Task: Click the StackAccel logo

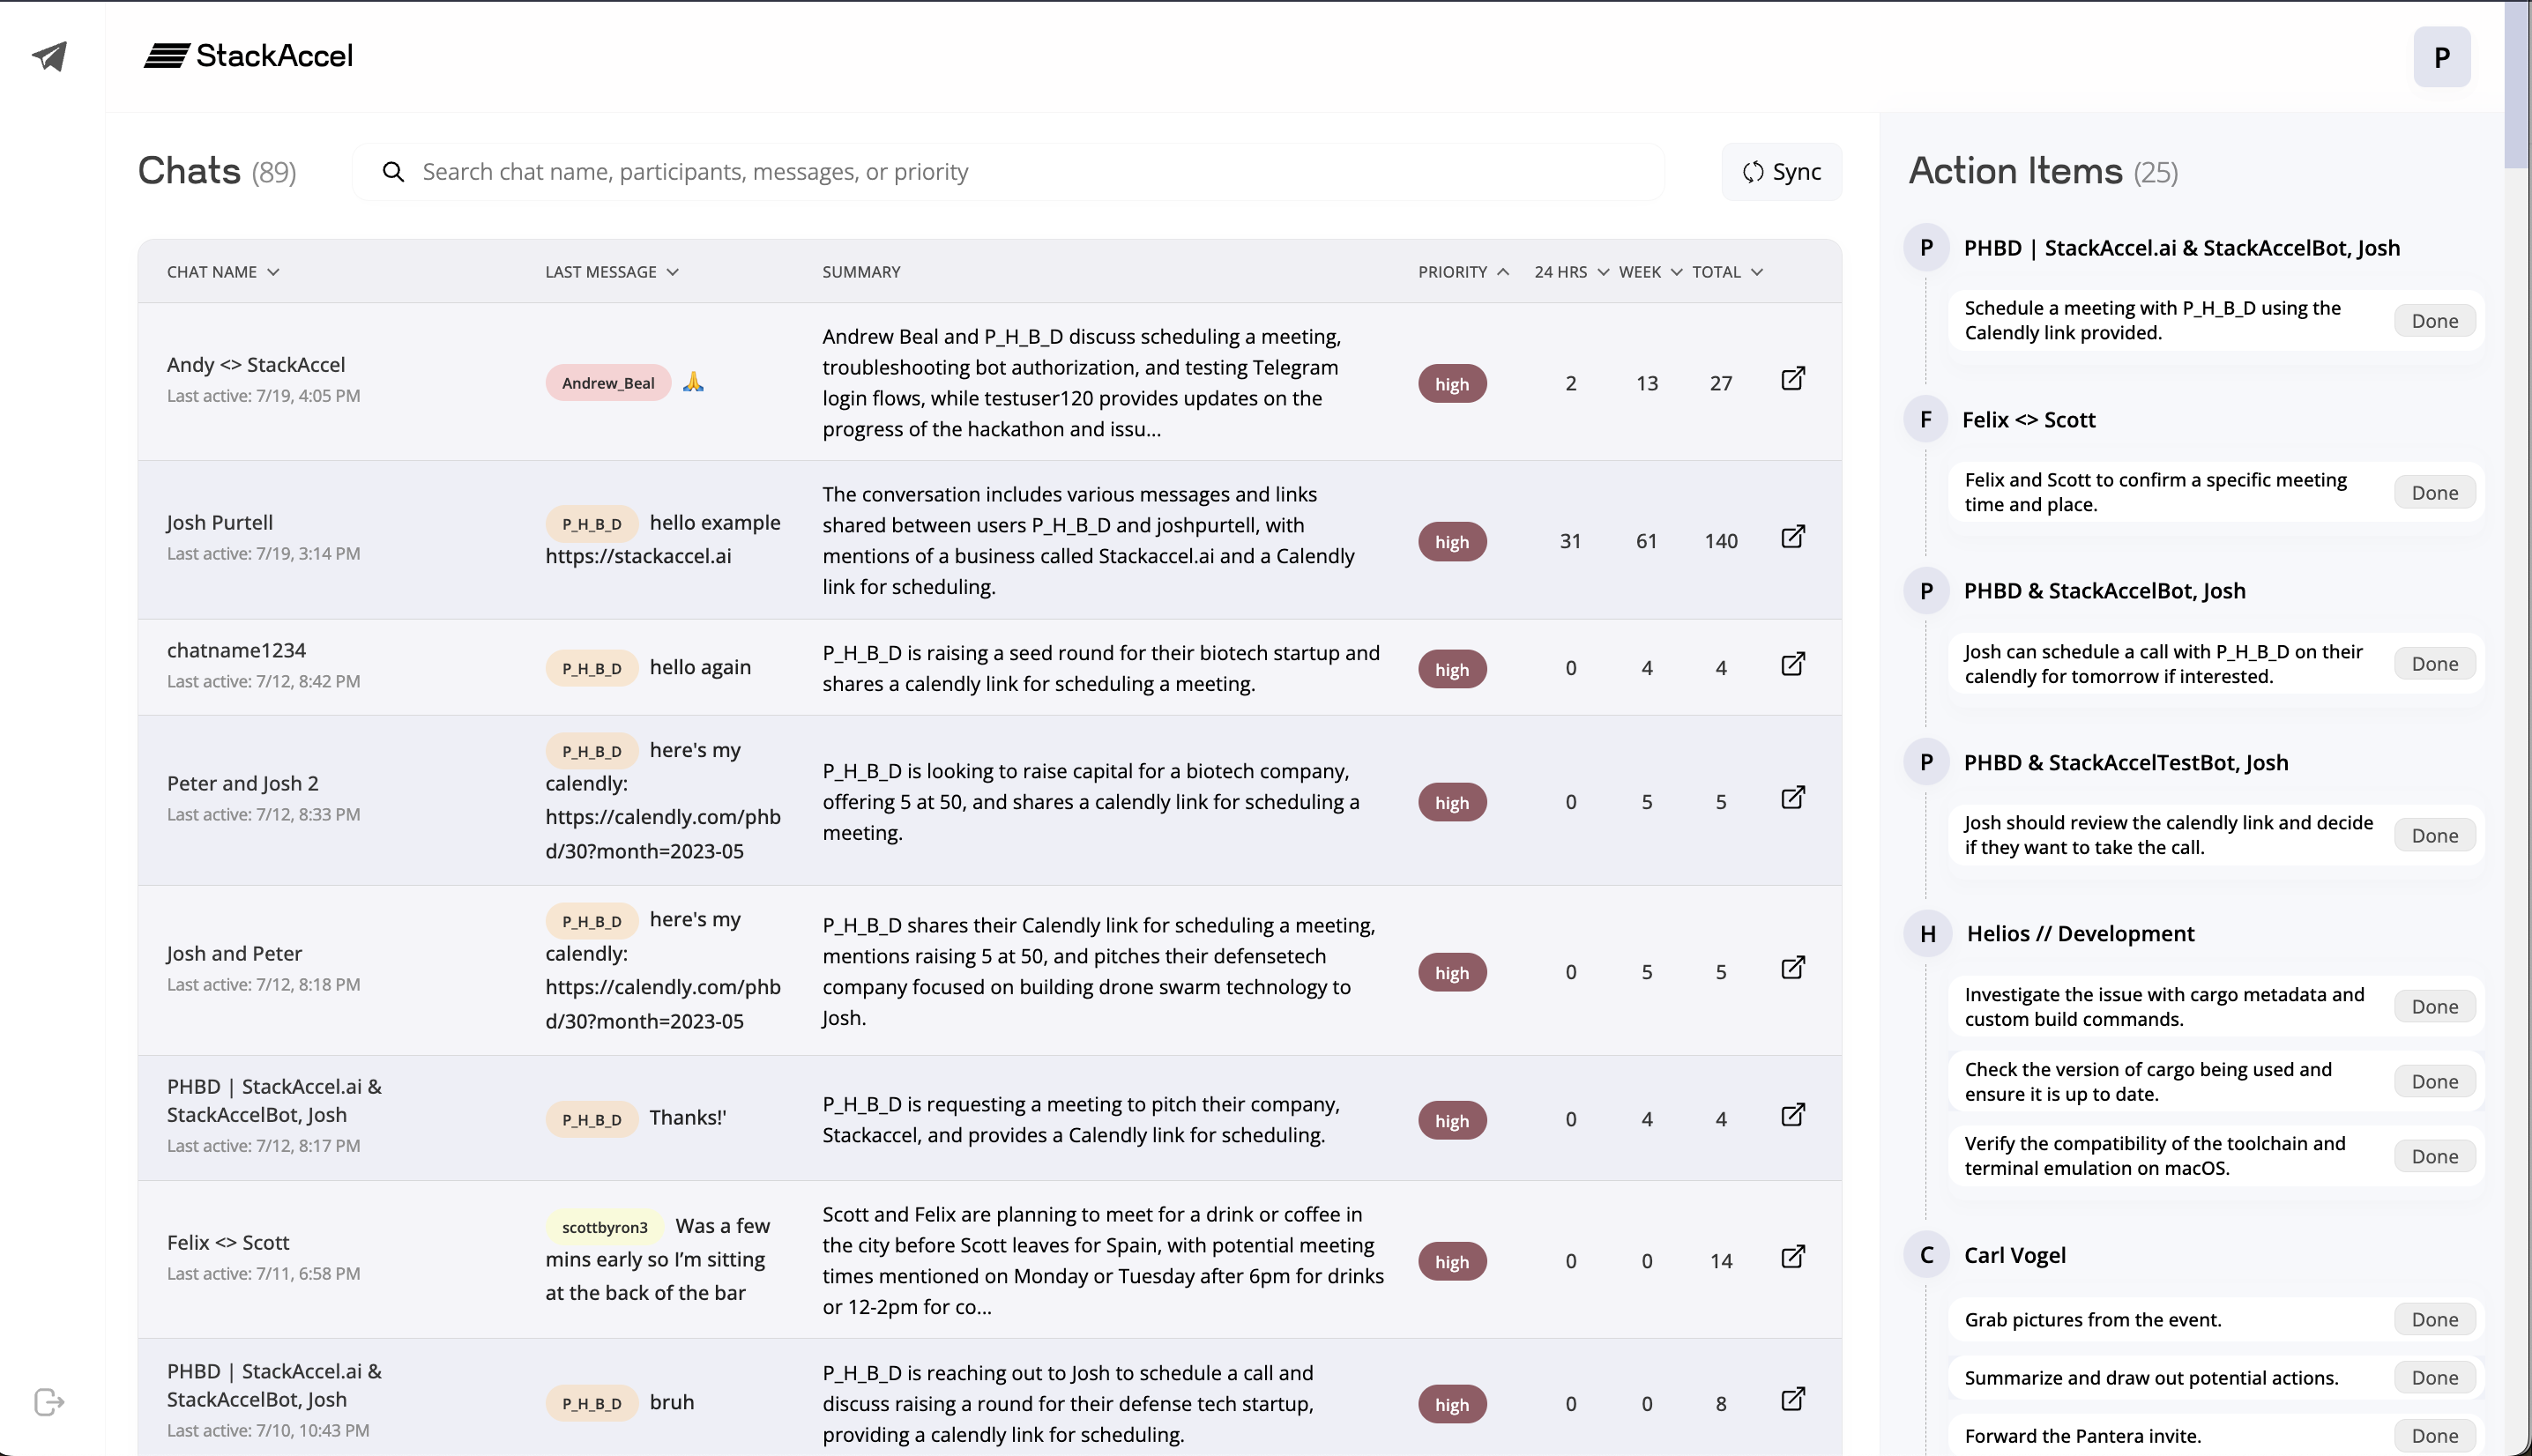Action: tap(248, 56)
